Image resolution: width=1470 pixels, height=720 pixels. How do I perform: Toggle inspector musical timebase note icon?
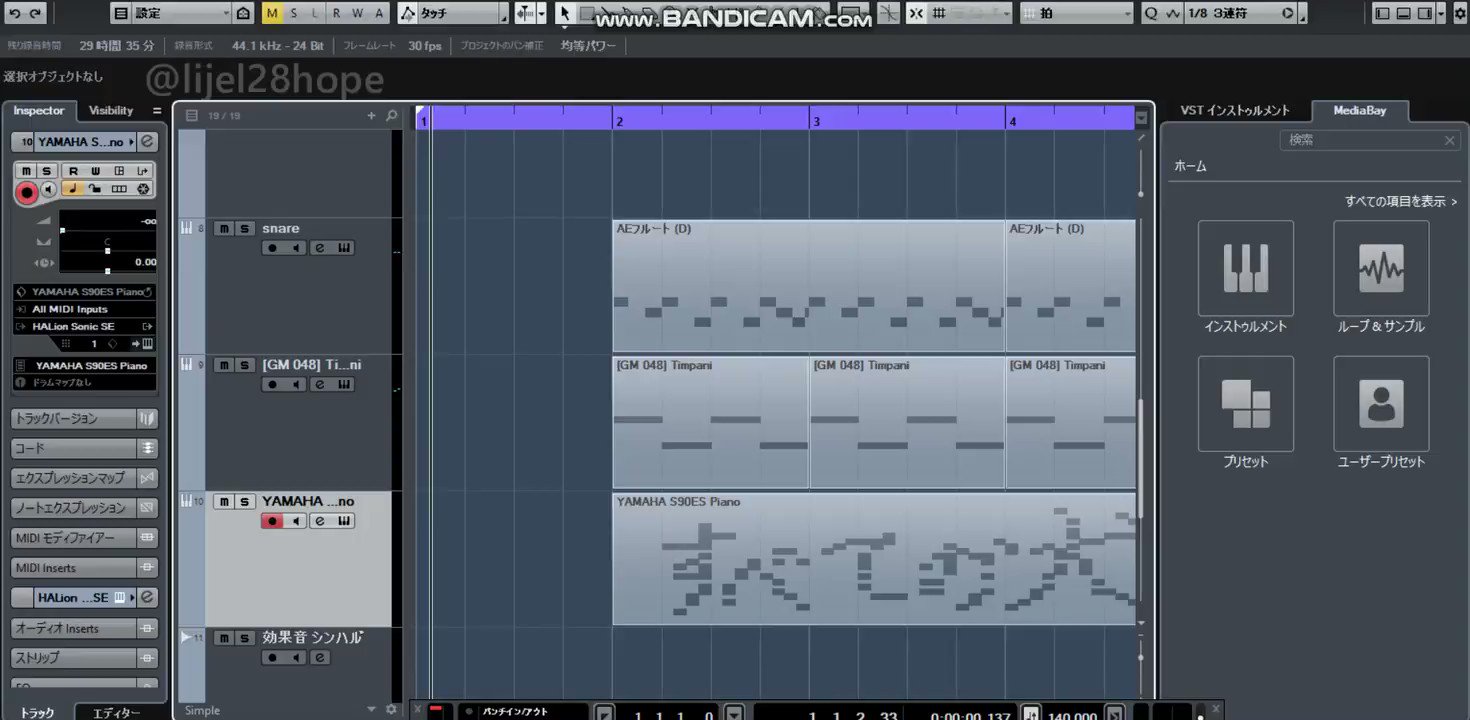(x=72, y=189)
